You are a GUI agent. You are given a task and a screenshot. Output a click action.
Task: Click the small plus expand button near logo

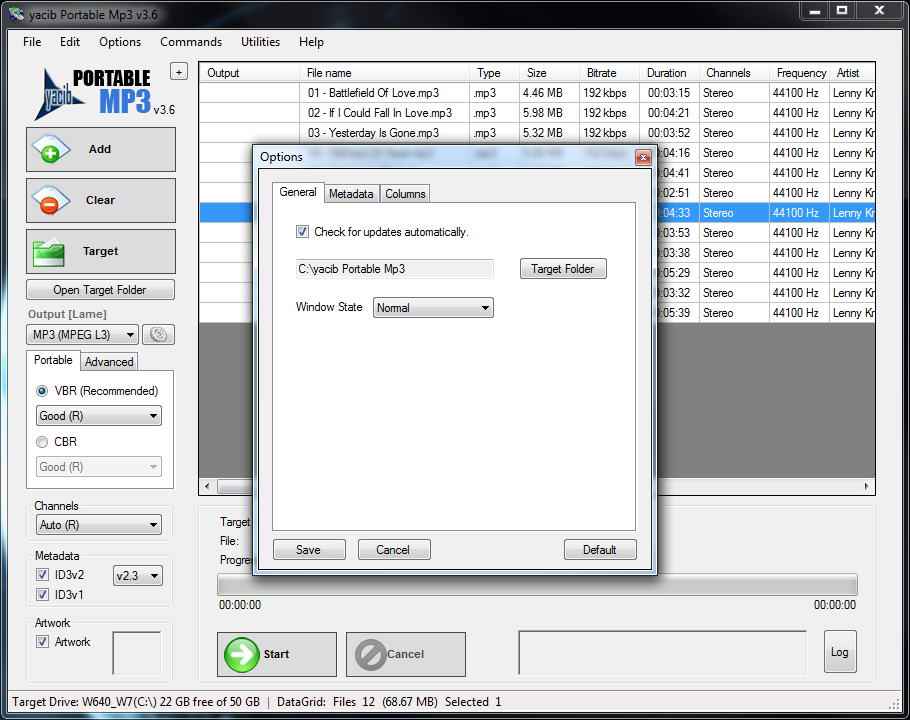click(179, 72)
